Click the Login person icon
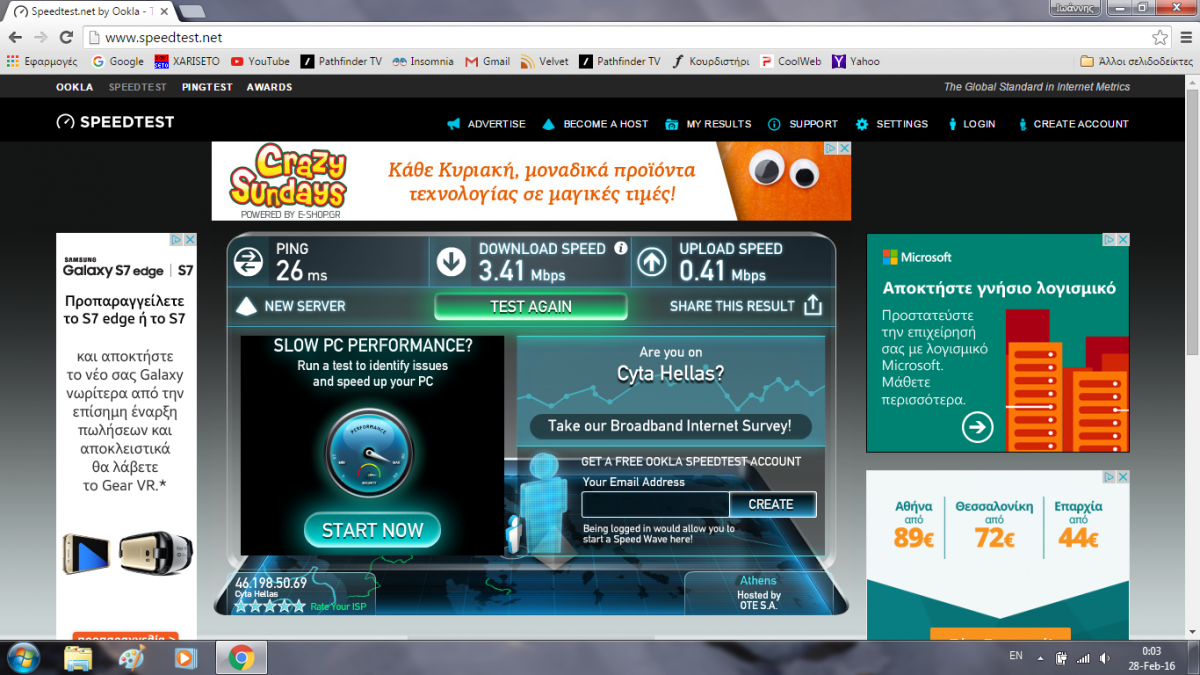 (954, 124)
